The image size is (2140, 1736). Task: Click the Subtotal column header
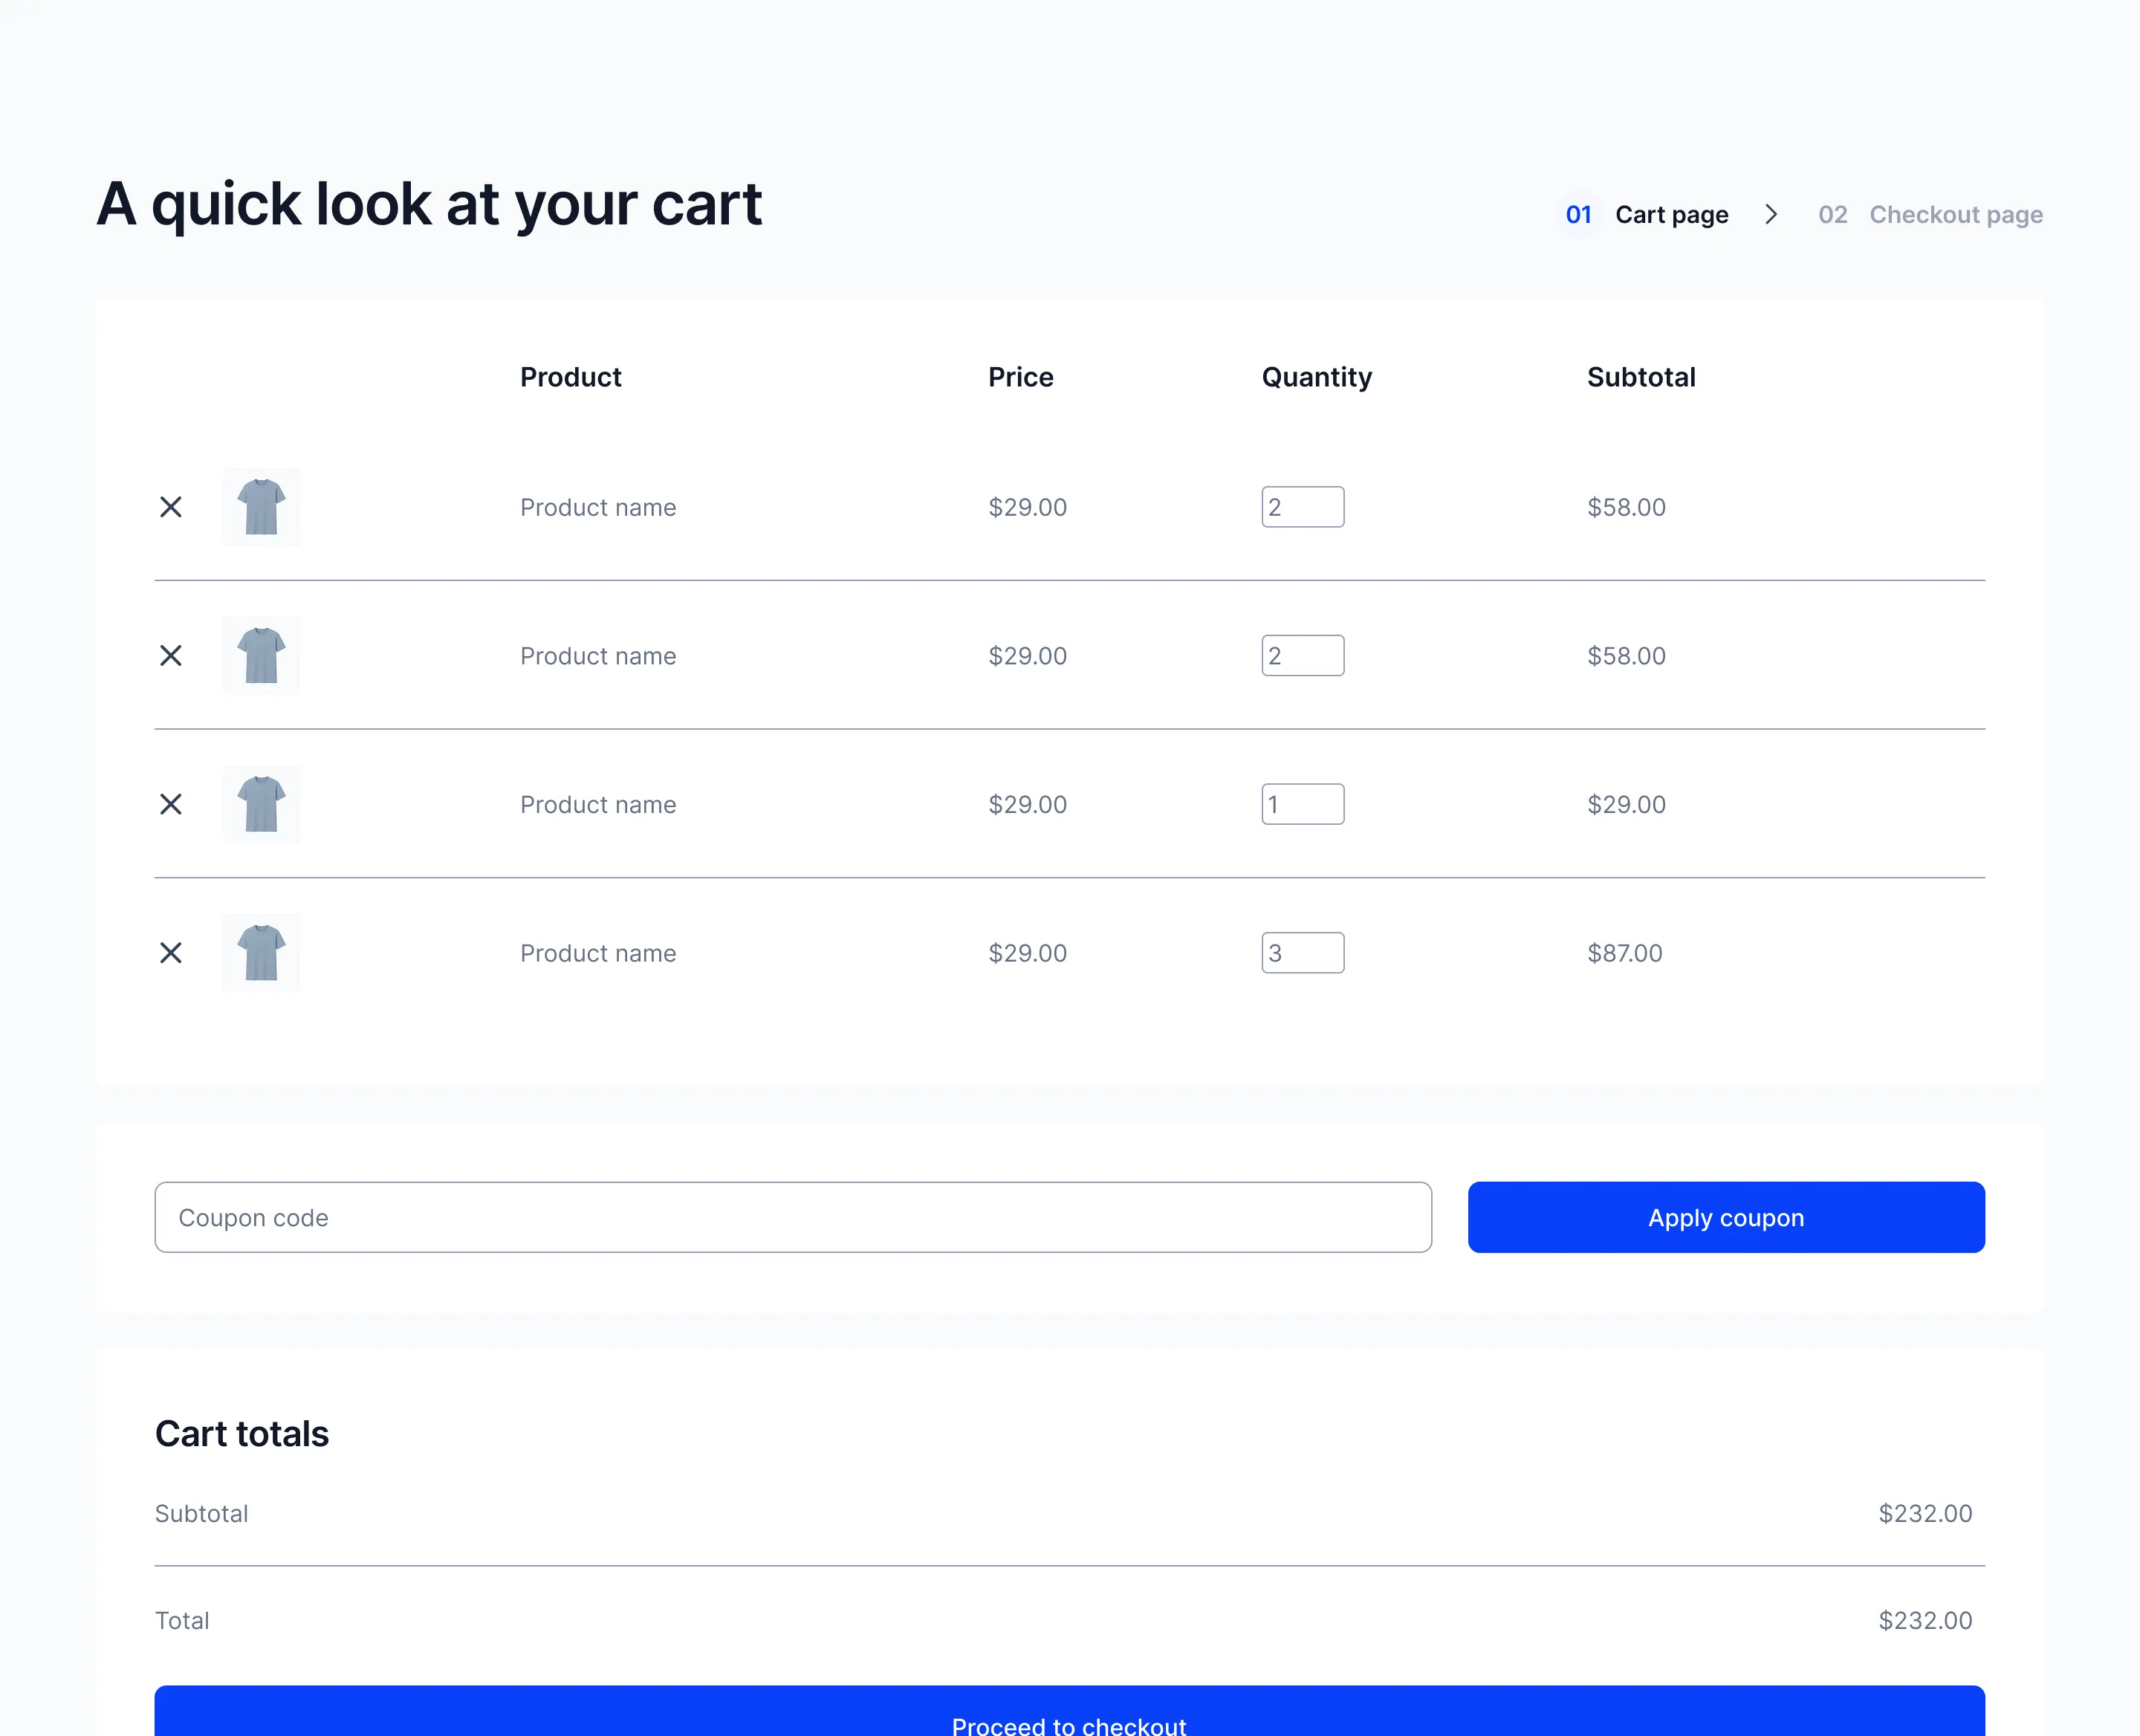[x=1641, y=377]
